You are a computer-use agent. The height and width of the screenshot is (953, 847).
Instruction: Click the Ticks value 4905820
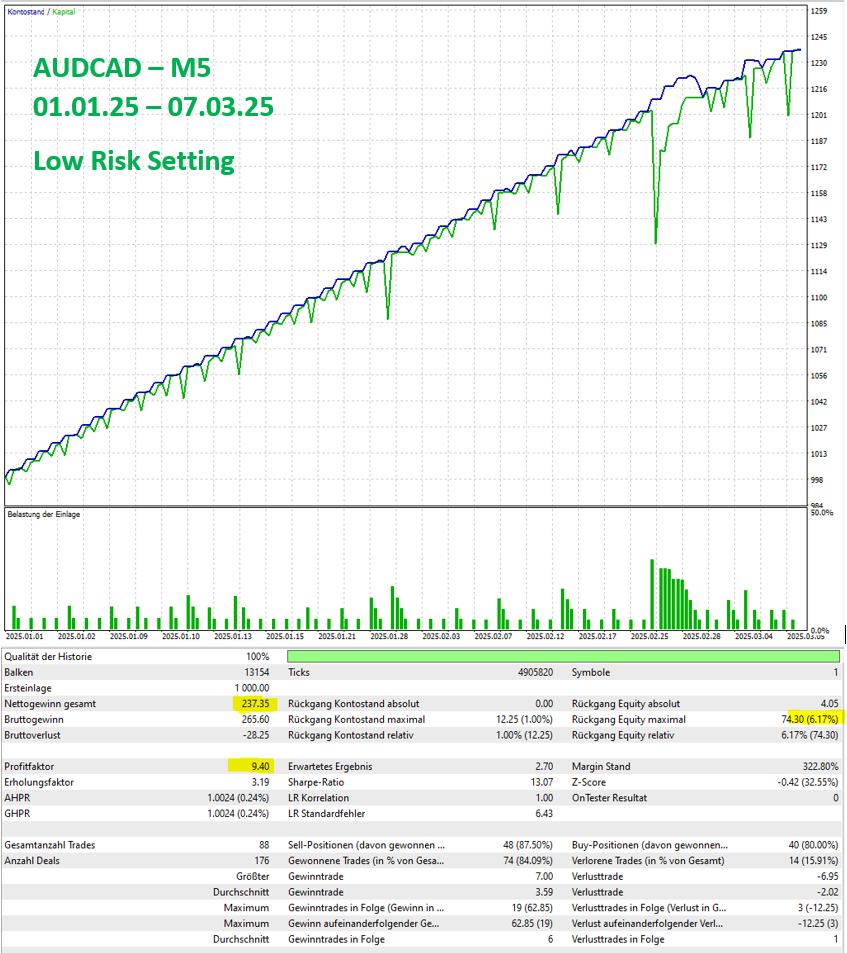point(535,672)
